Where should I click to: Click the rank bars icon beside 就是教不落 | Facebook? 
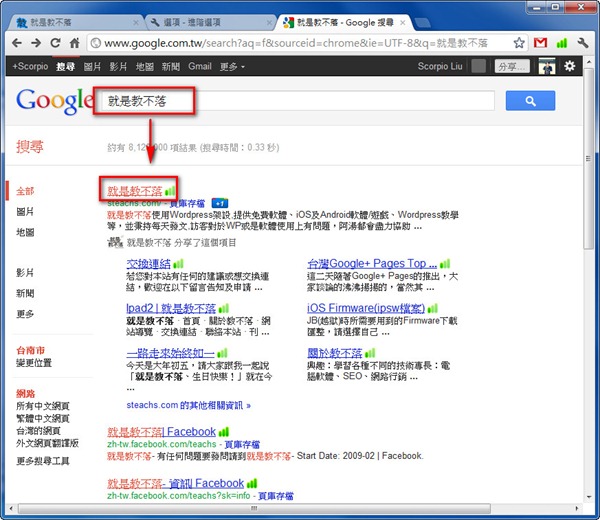tap(224, 432)
